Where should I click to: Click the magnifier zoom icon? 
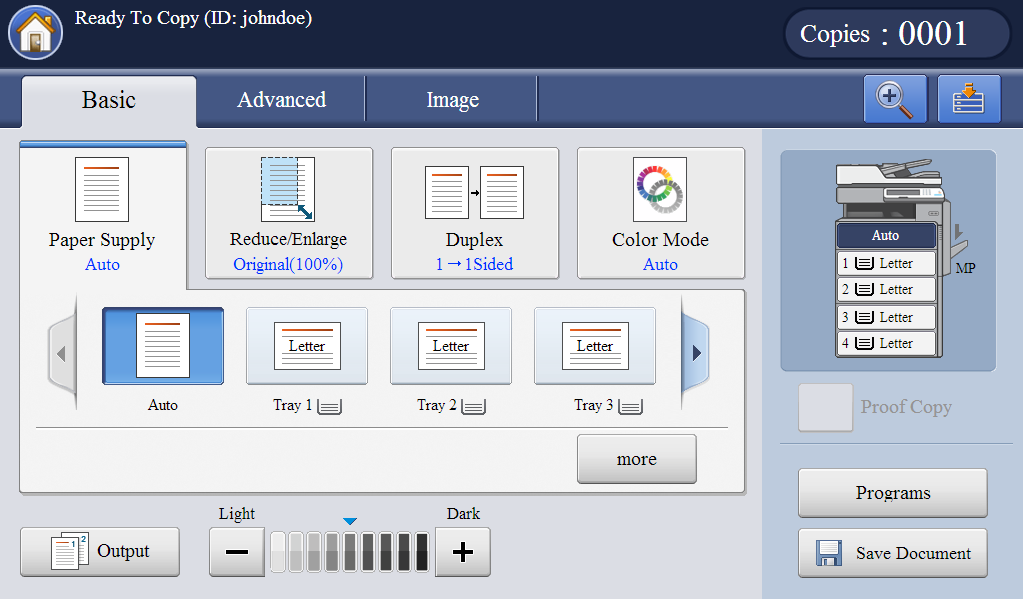(895, 99)
